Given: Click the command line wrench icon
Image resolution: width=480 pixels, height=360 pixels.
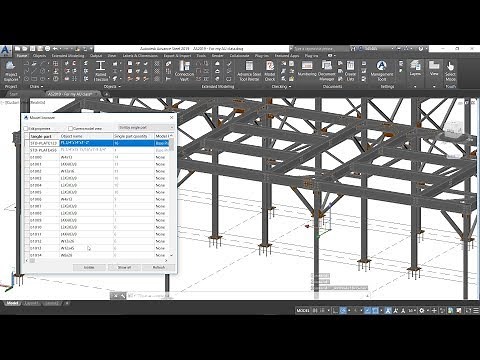Looking at the screenshot, I should click(123, 295).
